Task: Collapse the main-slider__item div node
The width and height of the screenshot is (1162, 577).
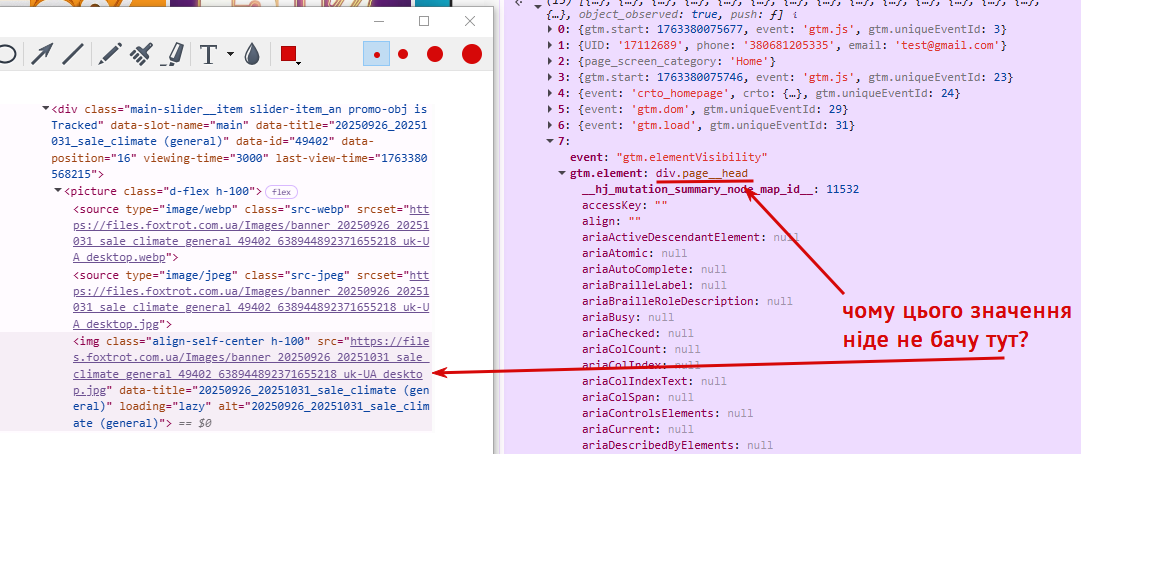Action: pos(46,109)
